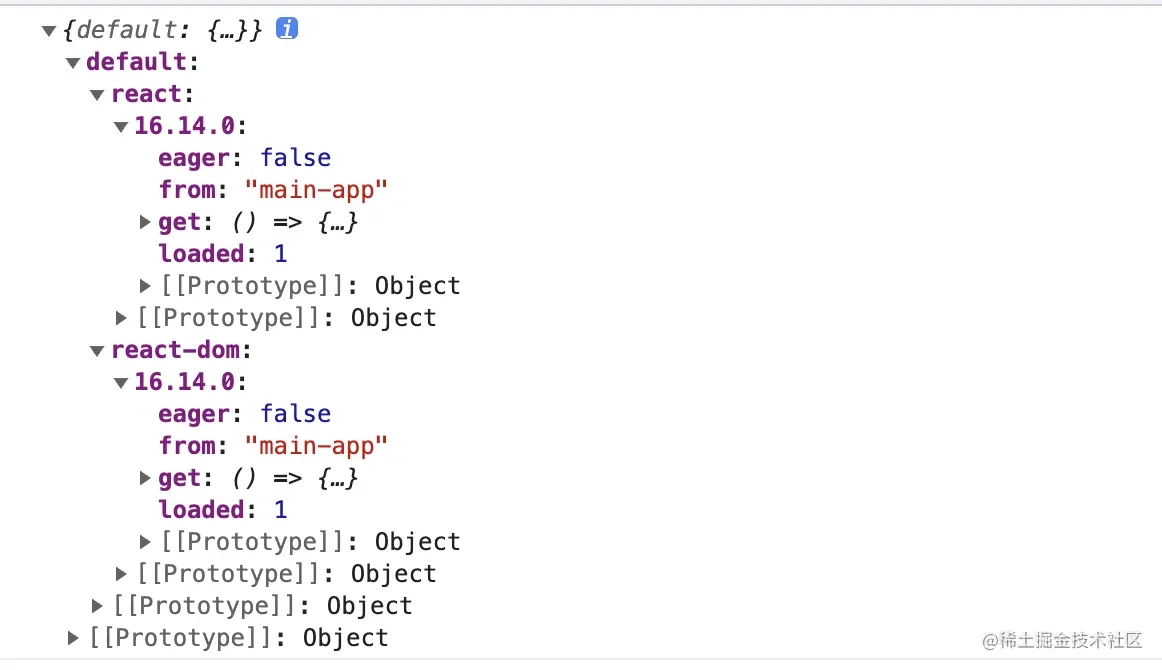Select the loaded: 1 value under react
The image size is (1162, 670).
(281, 254)
